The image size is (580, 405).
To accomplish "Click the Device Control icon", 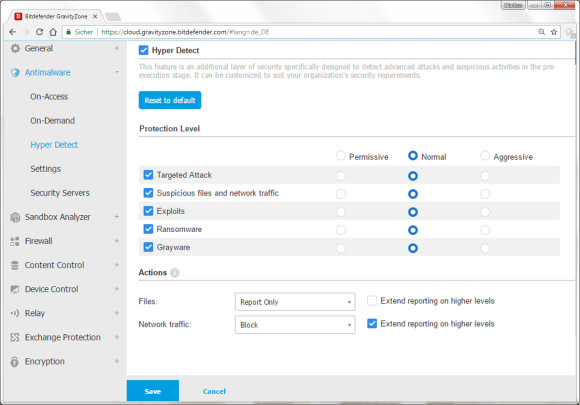I will coord(15,289).
